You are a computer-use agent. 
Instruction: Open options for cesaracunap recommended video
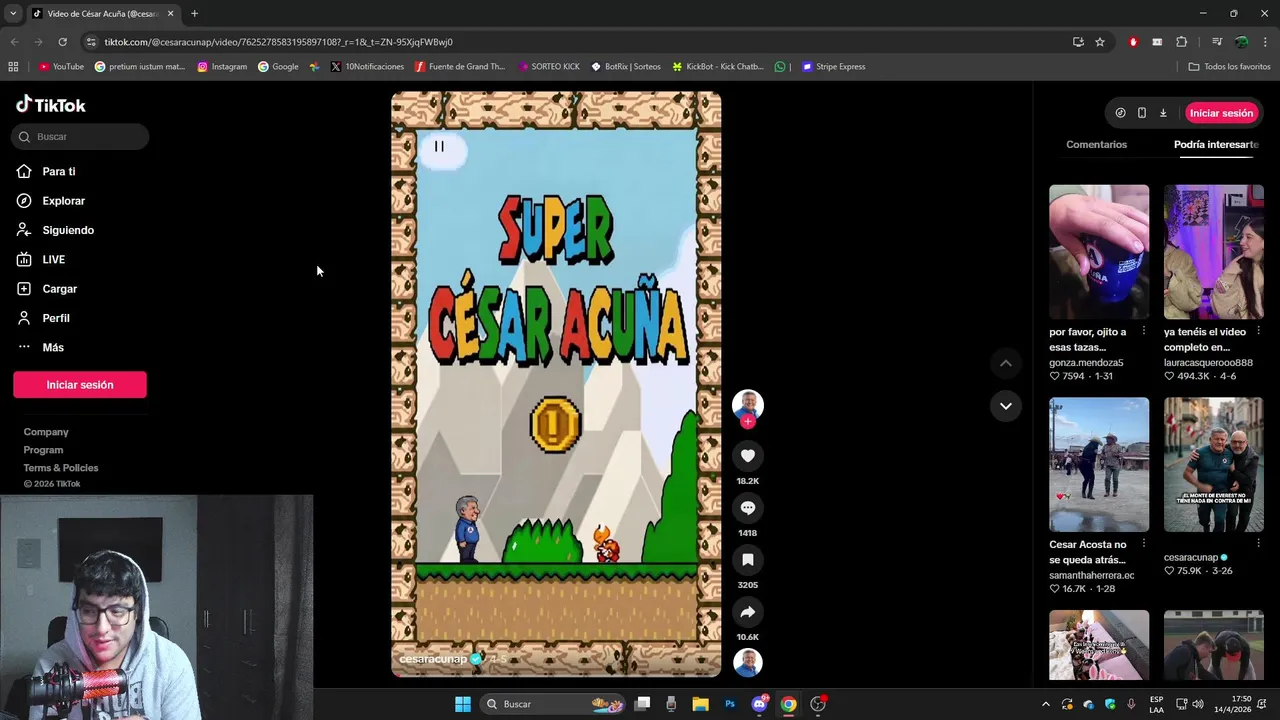[1258, 544]
